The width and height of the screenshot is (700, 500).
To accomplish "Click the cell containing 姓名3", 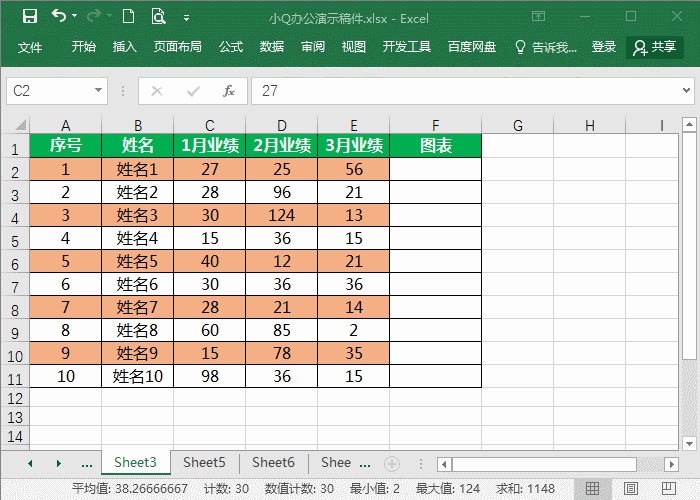I will tap(138, 215).
